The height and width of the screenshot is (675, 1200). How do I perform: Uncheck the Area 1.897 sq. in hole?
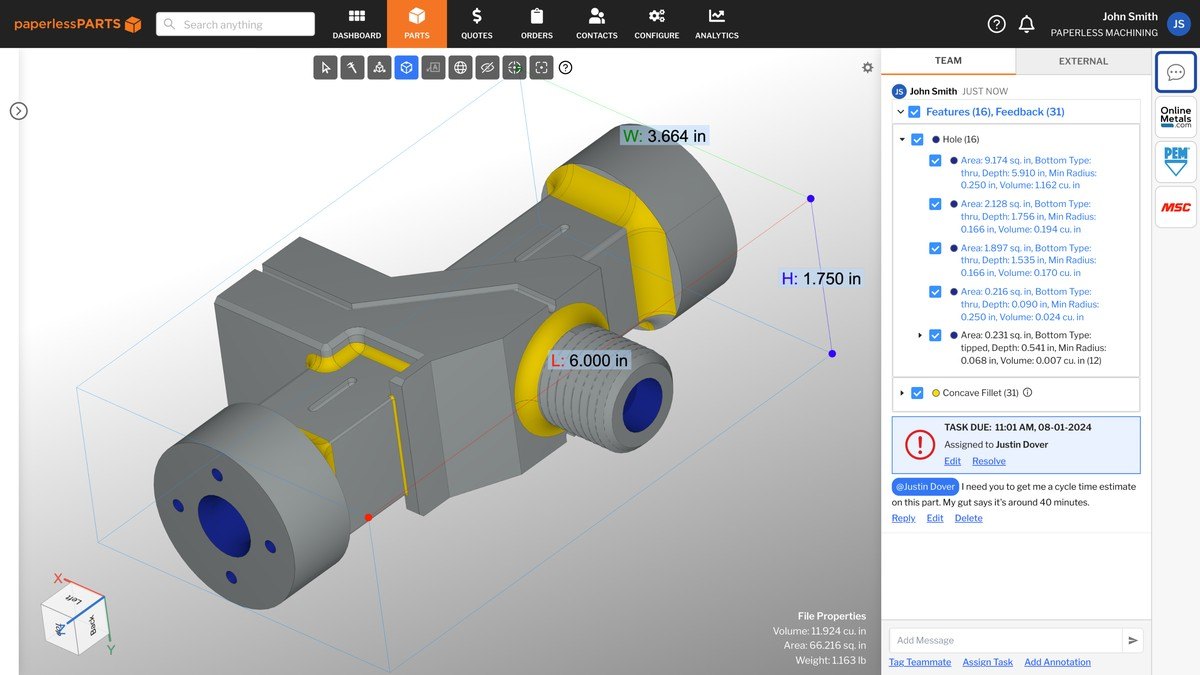click(x=935, y=248)
